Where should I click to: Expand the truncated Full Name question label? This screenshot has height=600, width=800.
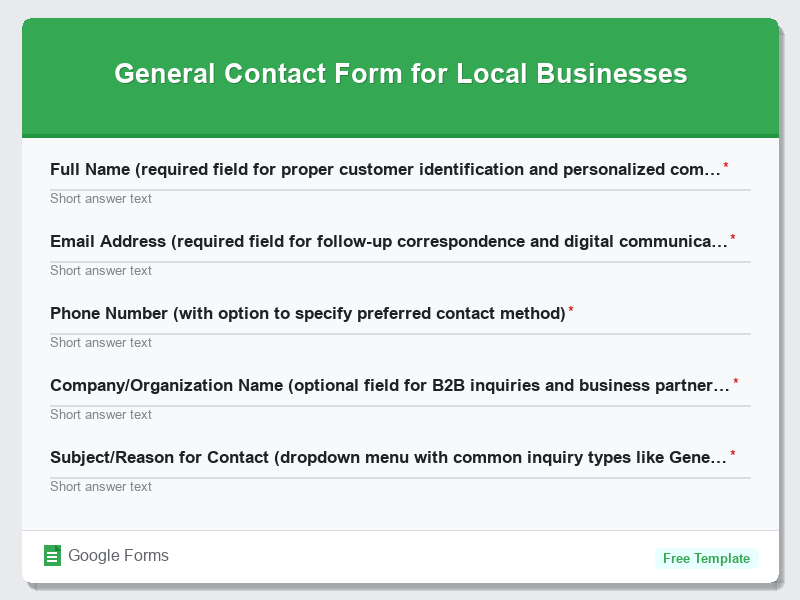pos(390,169)
